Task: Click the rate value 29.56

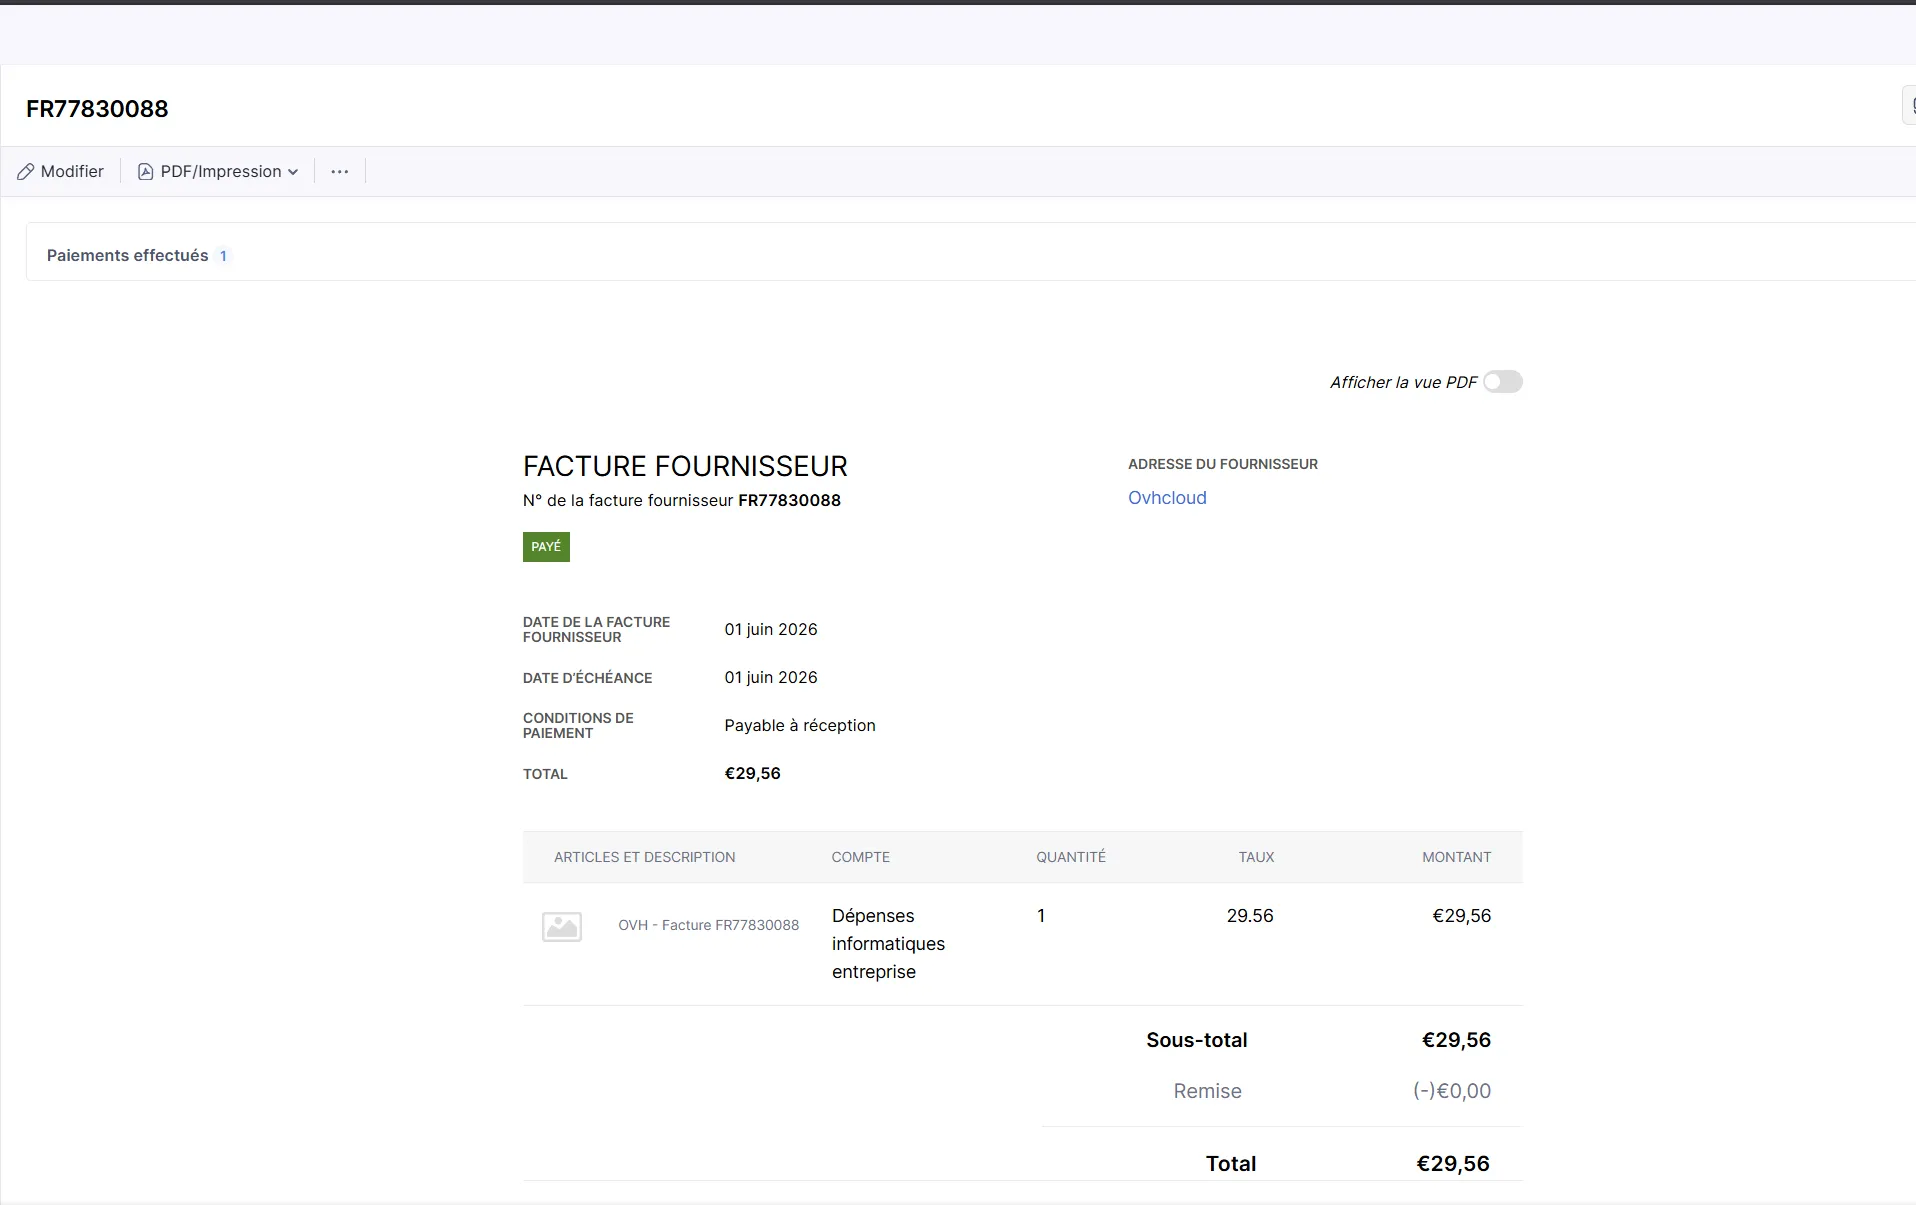Action: tap(1250, 916)
